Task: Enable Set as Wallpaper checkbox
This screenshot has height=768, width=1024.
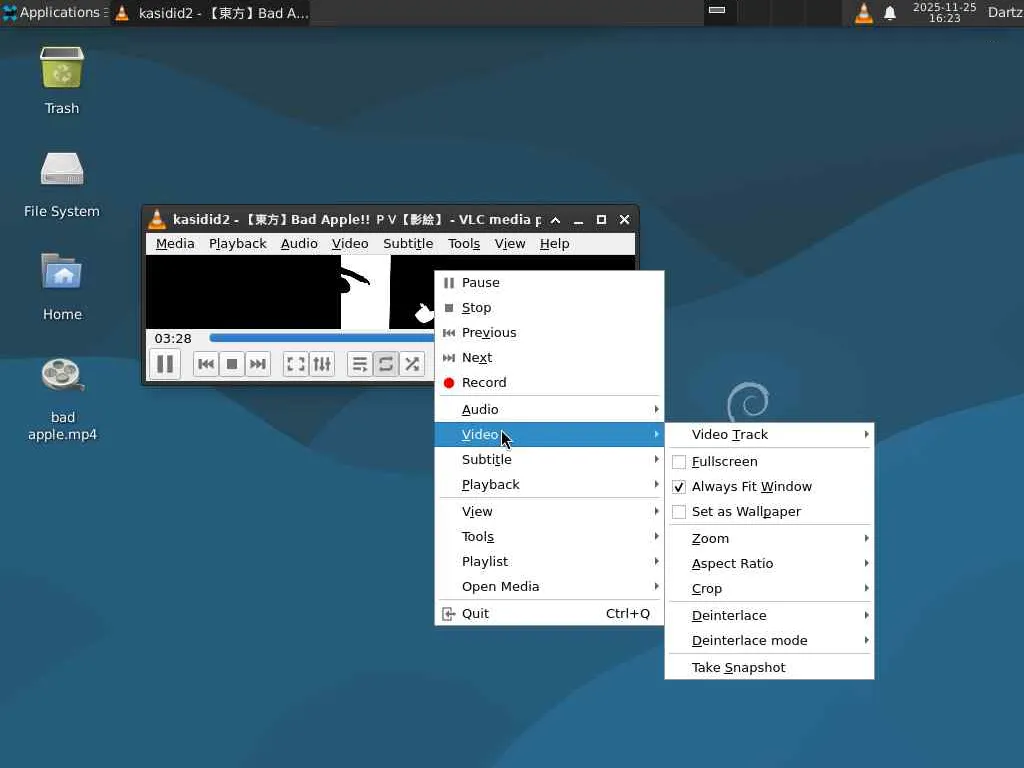Action: pos(679,512)
